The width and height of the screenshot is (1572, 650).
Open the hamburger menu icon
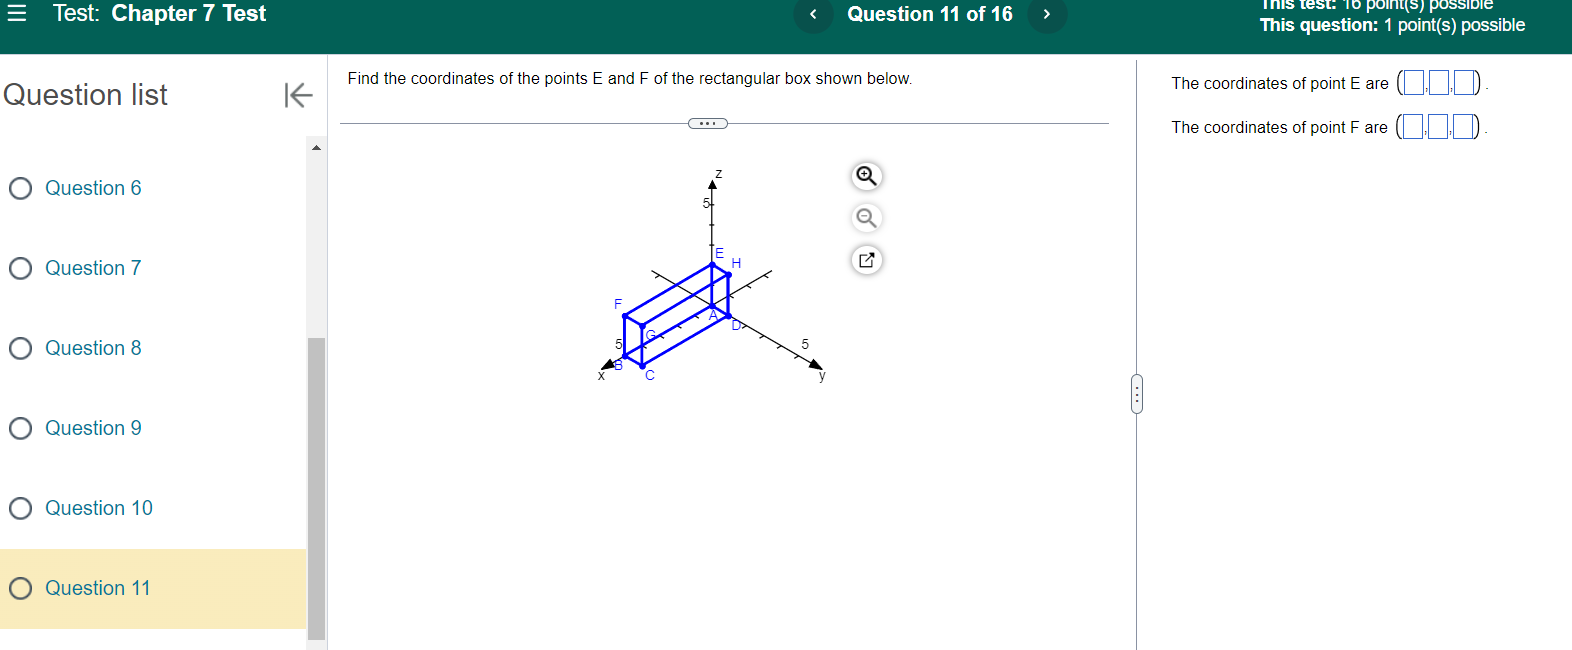(16, 13)
